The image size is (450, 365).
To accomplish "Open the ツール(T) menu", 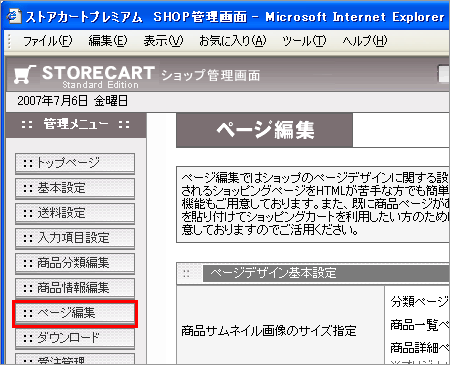I will click(304, 41).
